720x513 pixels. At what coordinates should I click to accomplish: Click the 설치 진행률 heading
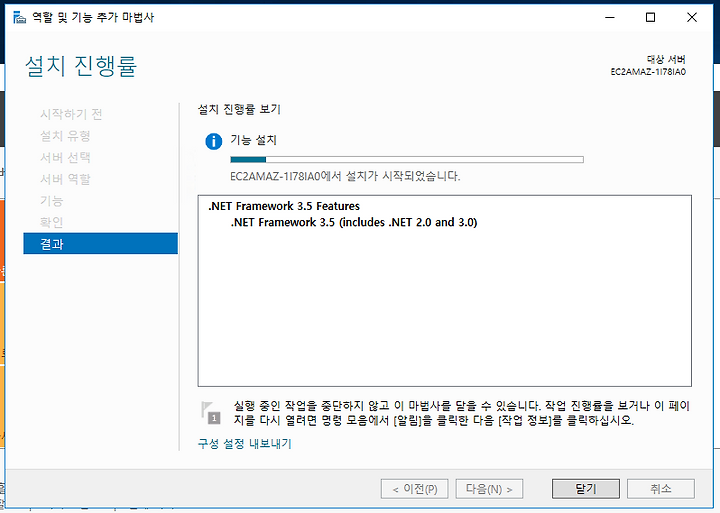pos(81,66)
